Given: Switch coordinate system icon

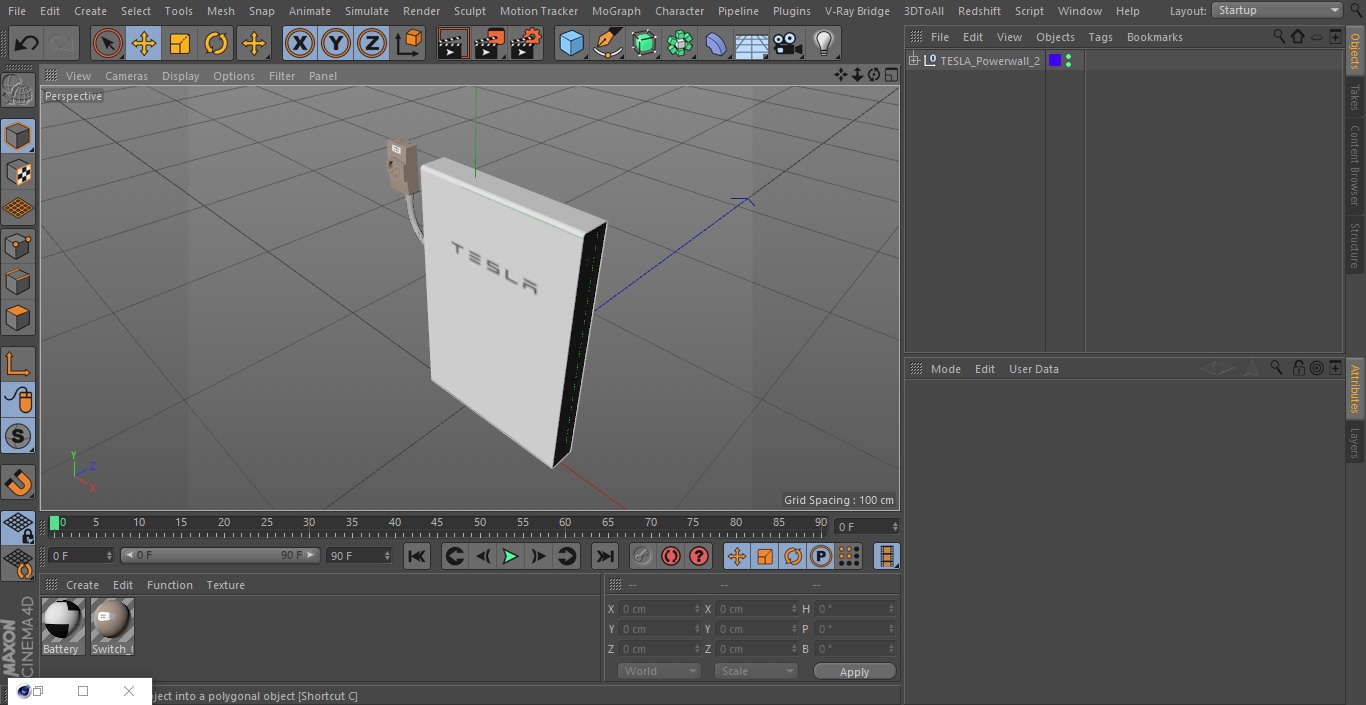Looking at the screenshot, I should [409, 44].
